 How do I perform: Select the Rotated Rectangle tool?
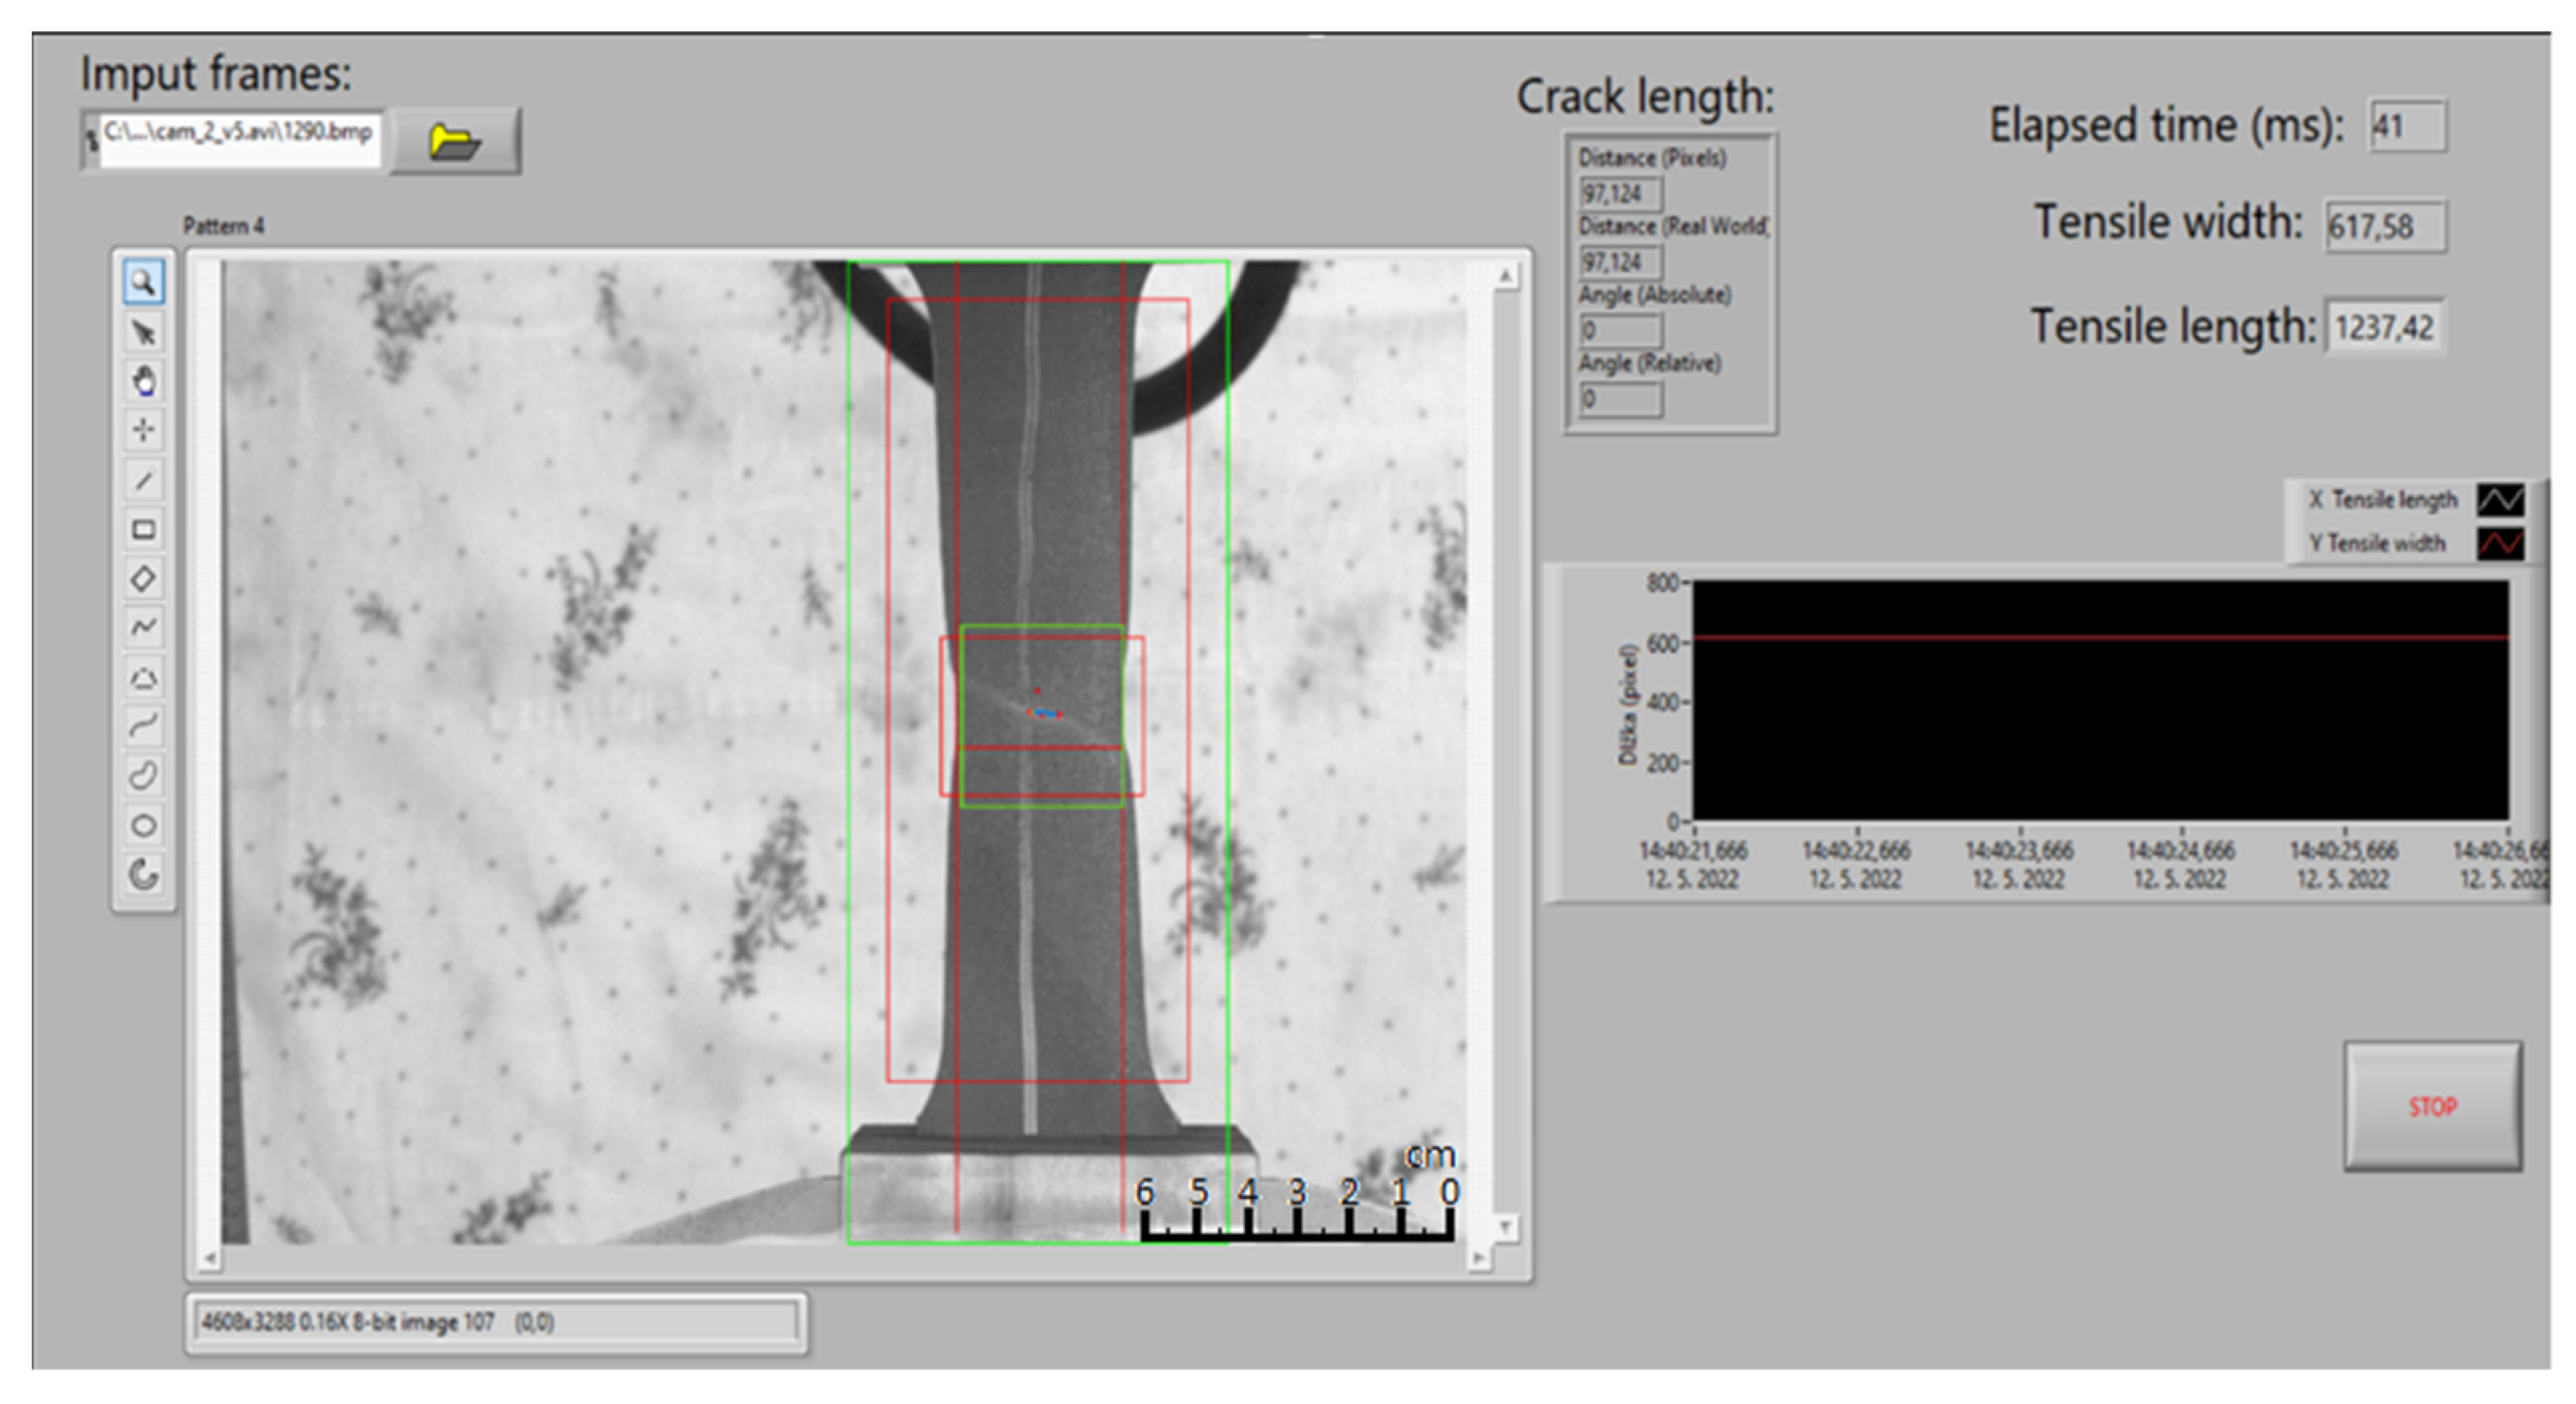[144, 578]
